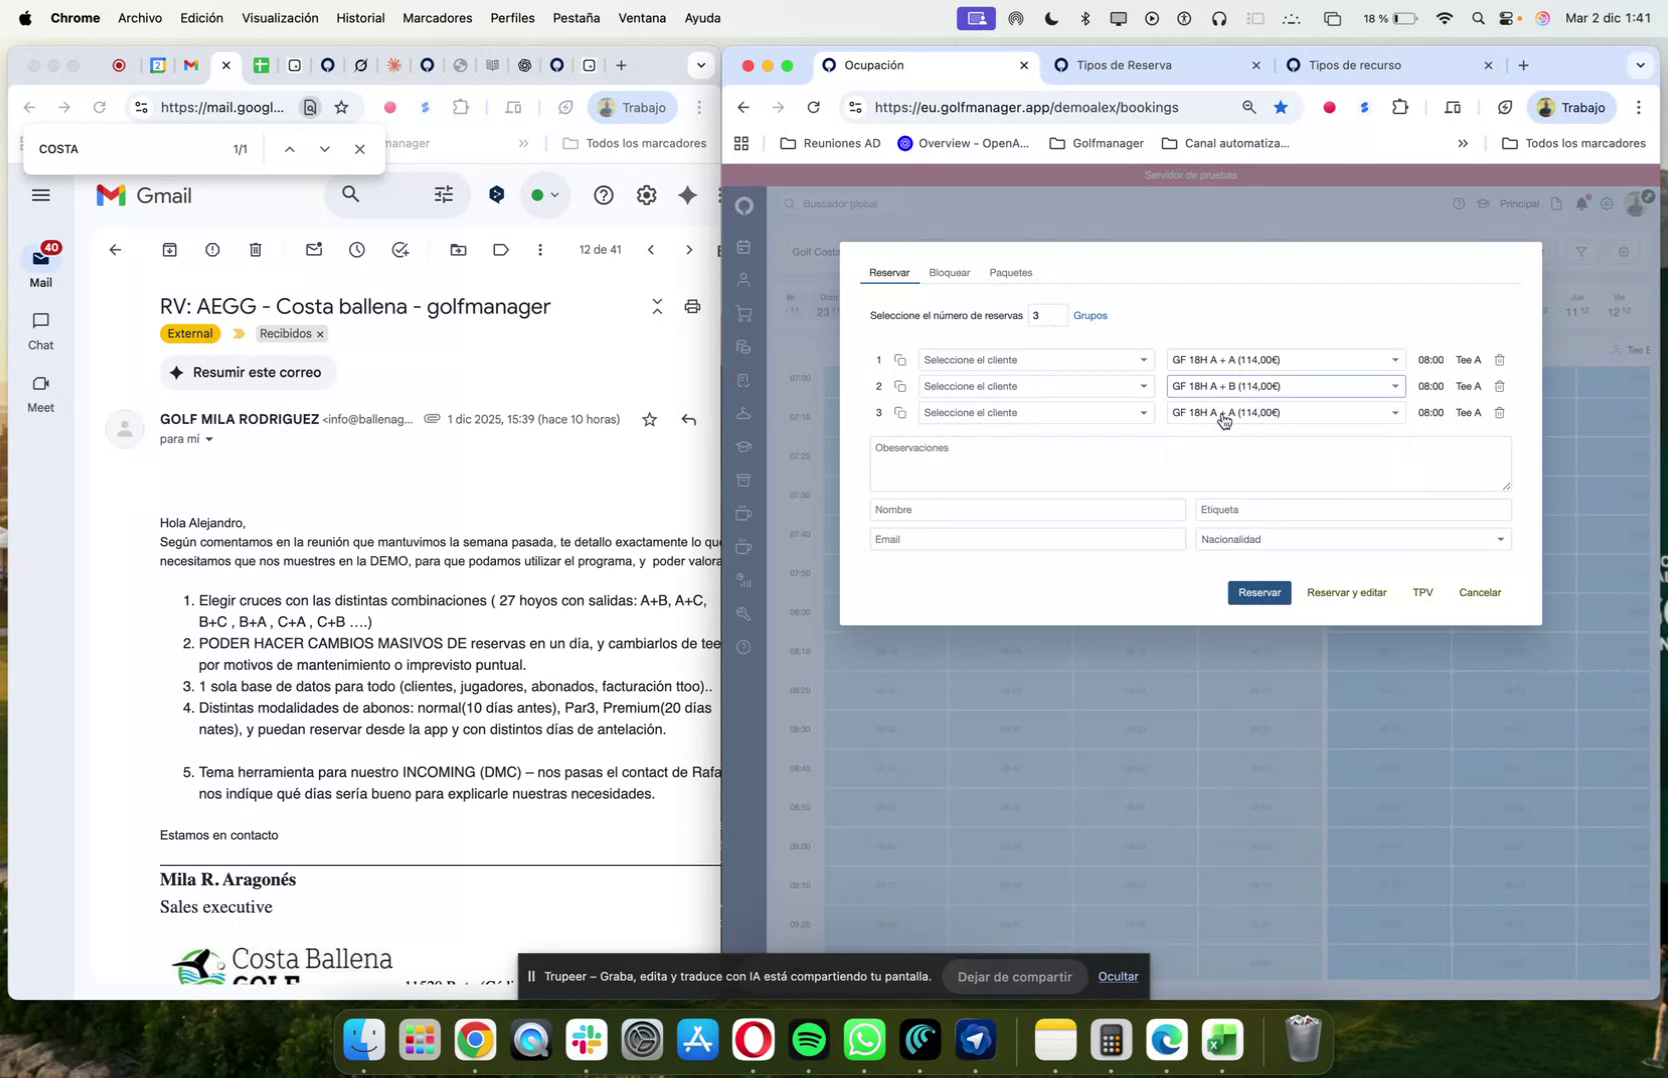Switch to the Bloquear tab in the dialog

(948, 272)
